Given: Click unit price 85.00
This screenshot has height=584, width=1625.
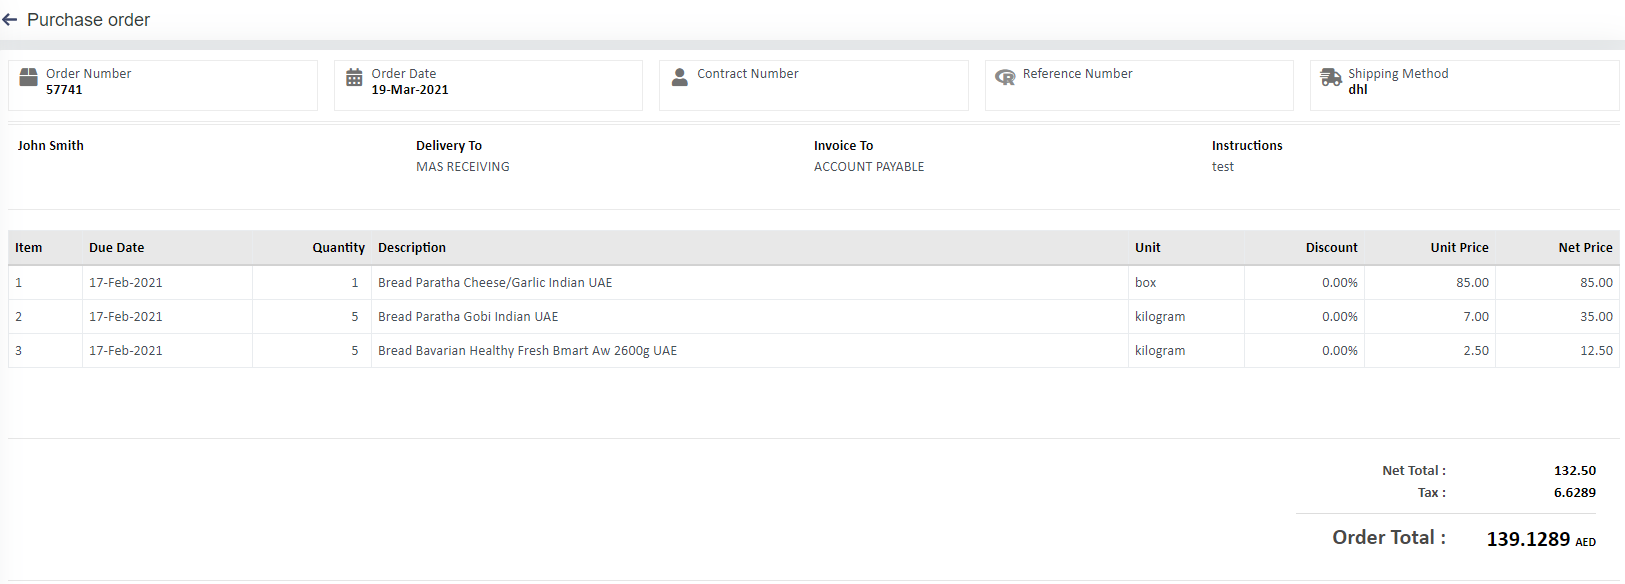Looking at the screenshot, I should coord(1472,283).
